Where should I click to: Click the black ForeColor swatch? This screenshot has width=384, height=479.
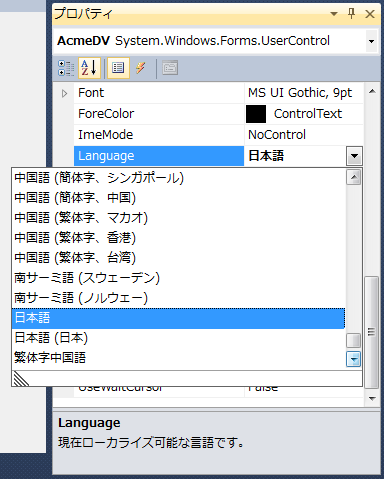coord(256,114)
